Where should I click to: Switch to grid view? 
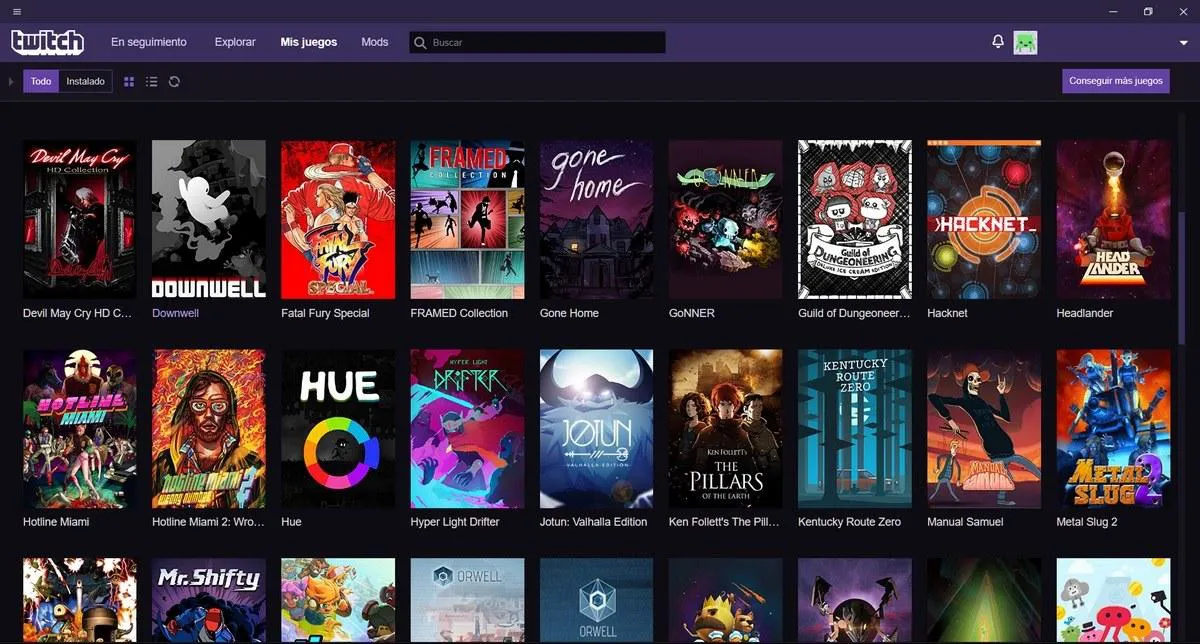(129, 81)
